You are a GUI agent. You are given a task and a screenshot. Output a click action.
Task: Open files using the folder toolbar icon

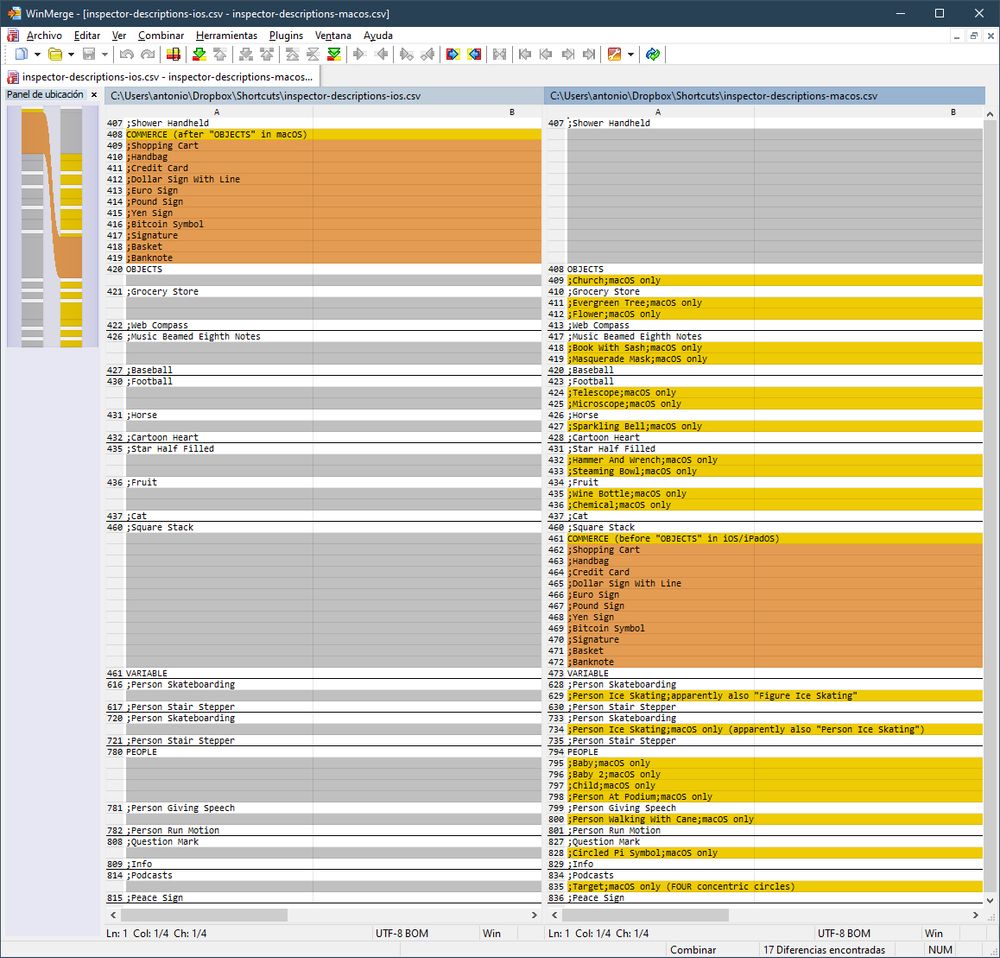58,54
